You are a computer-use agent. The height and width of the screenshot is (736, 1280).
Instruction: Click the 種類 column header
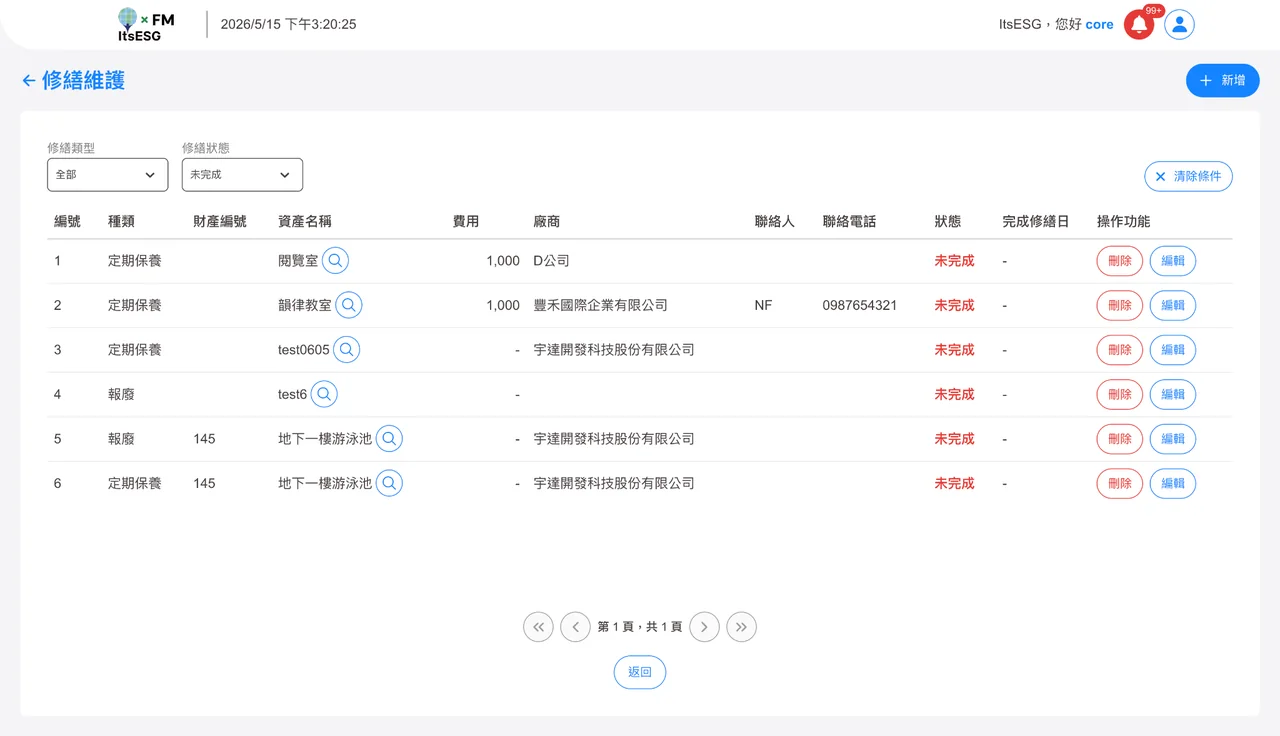[121, 221]
